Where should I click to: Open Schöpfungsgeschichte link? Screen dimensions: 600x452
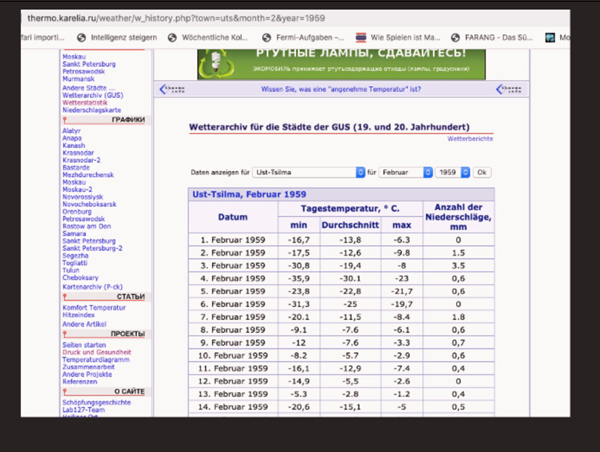[96, 402]
